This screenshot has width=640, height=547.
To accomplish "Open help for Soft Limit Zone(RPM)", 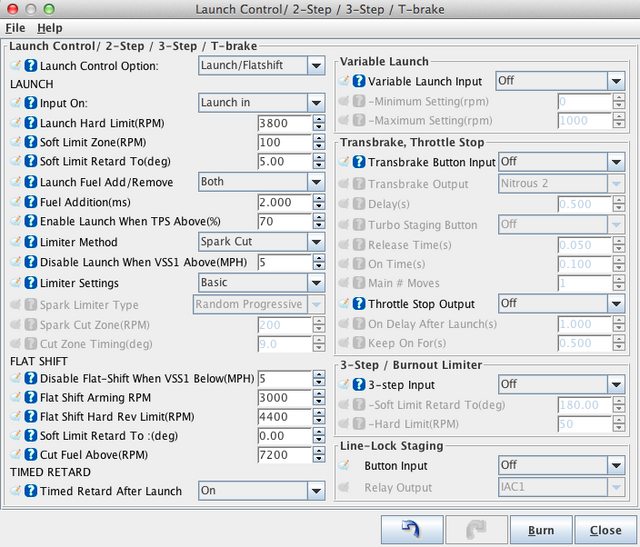I will 31,142.
